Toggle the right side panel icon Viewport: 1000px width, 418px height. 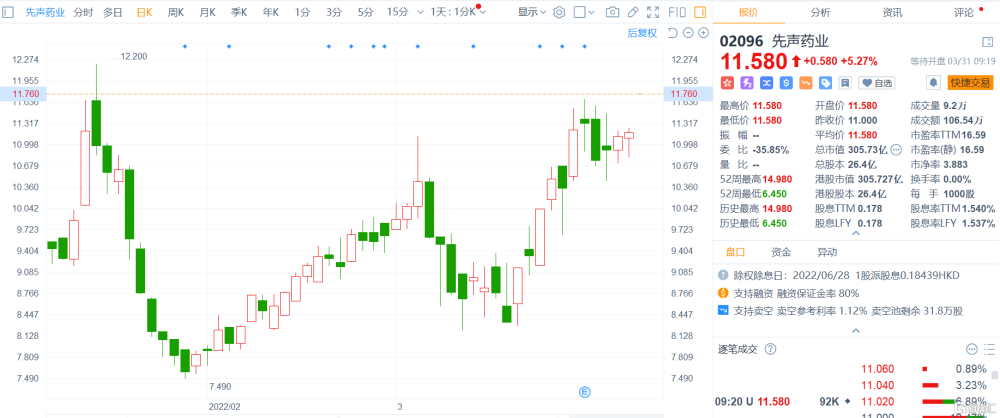point(700,12)
